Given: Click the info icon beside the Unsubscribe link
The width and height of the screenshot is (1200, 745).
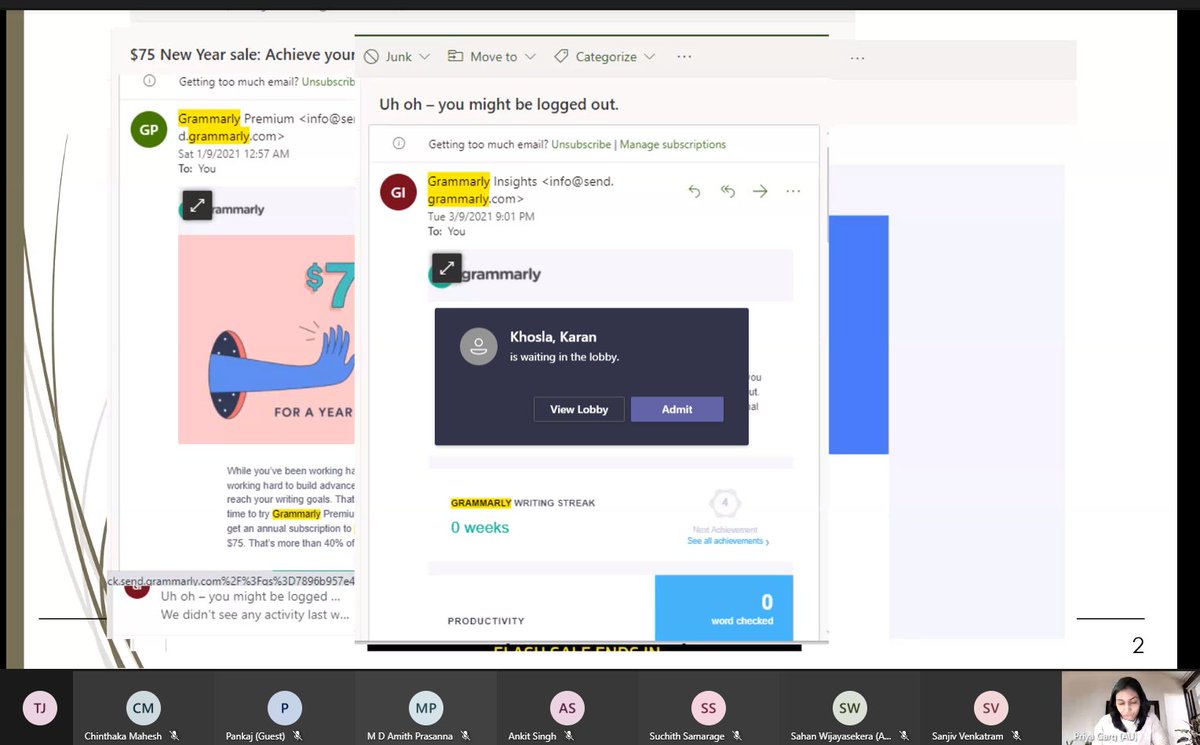Looking at the screenshot, I should tap(399, 144).
